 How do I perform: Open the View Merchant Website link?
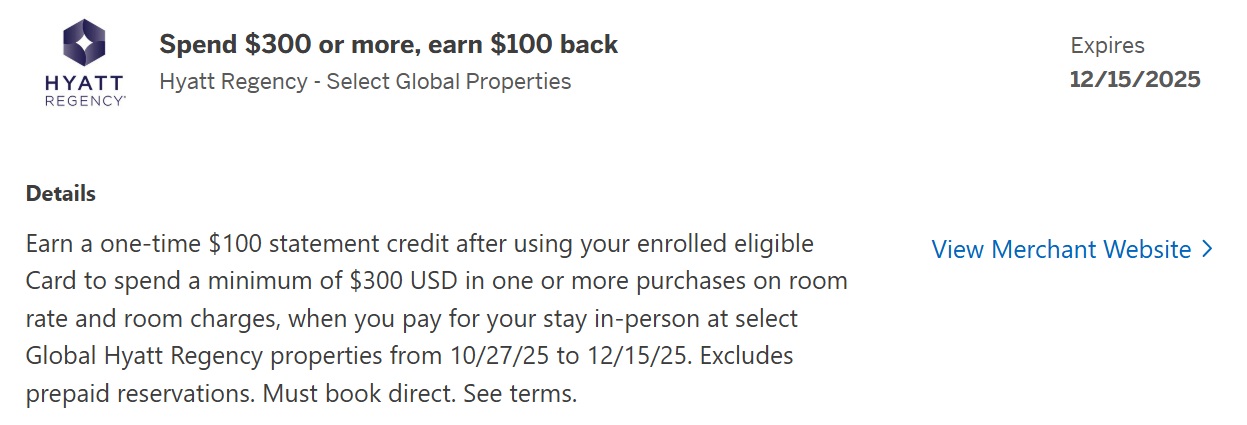pos(1061,249)
